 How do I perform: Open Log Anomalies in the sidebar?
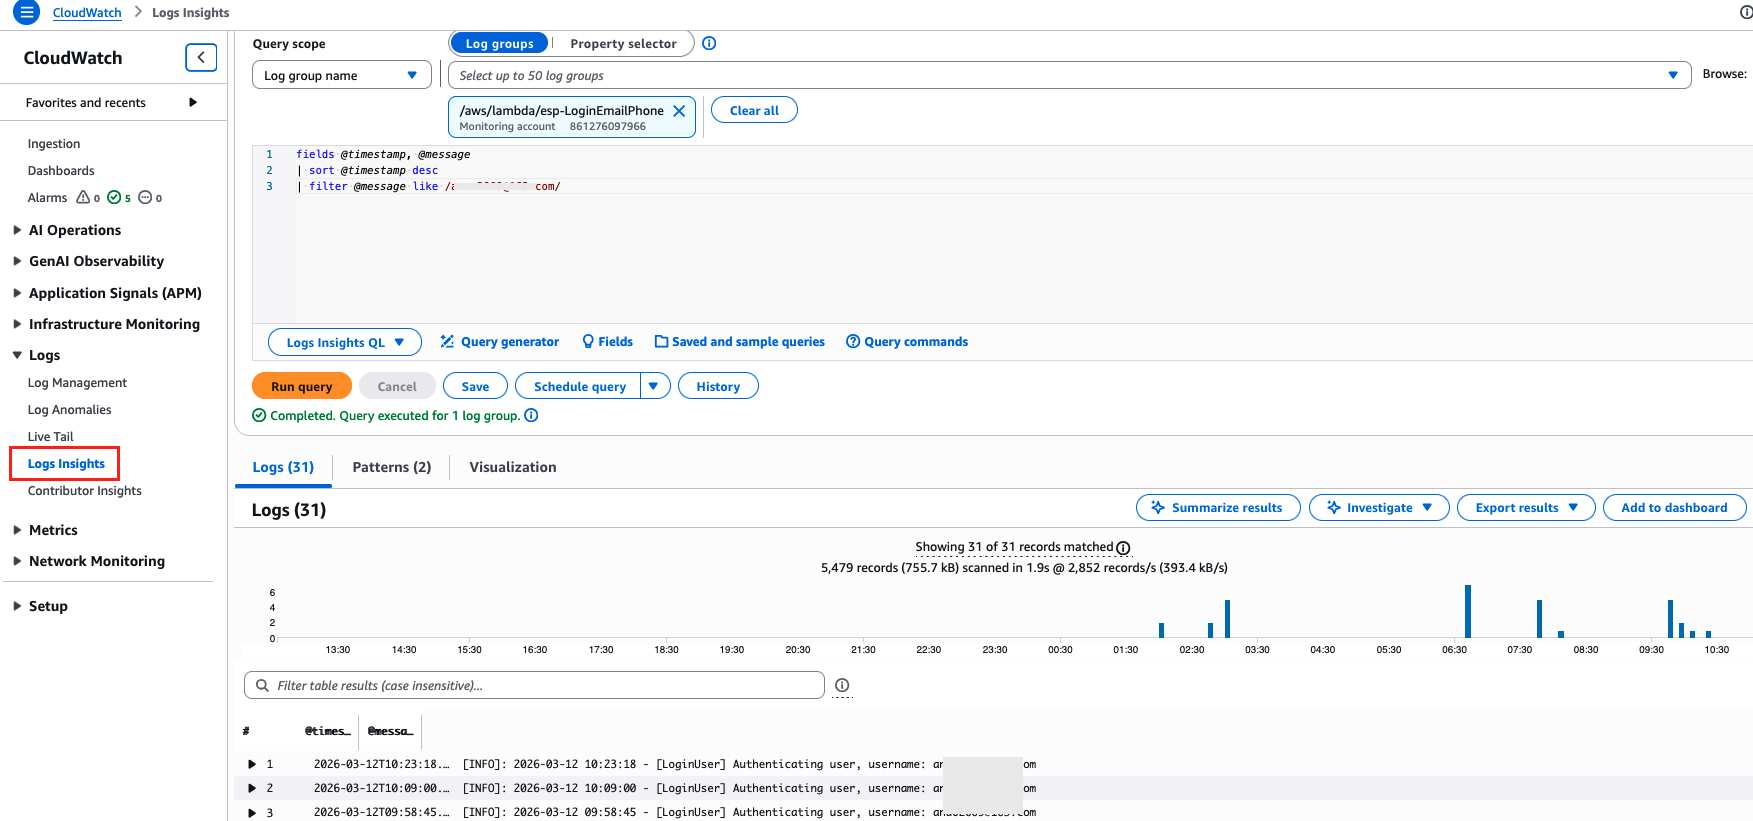click(x=69, y=410)
